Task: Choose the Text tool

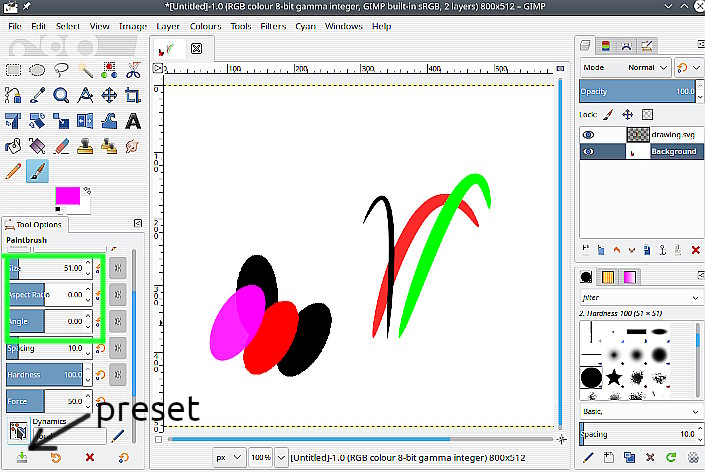Action: coord(132,121)
